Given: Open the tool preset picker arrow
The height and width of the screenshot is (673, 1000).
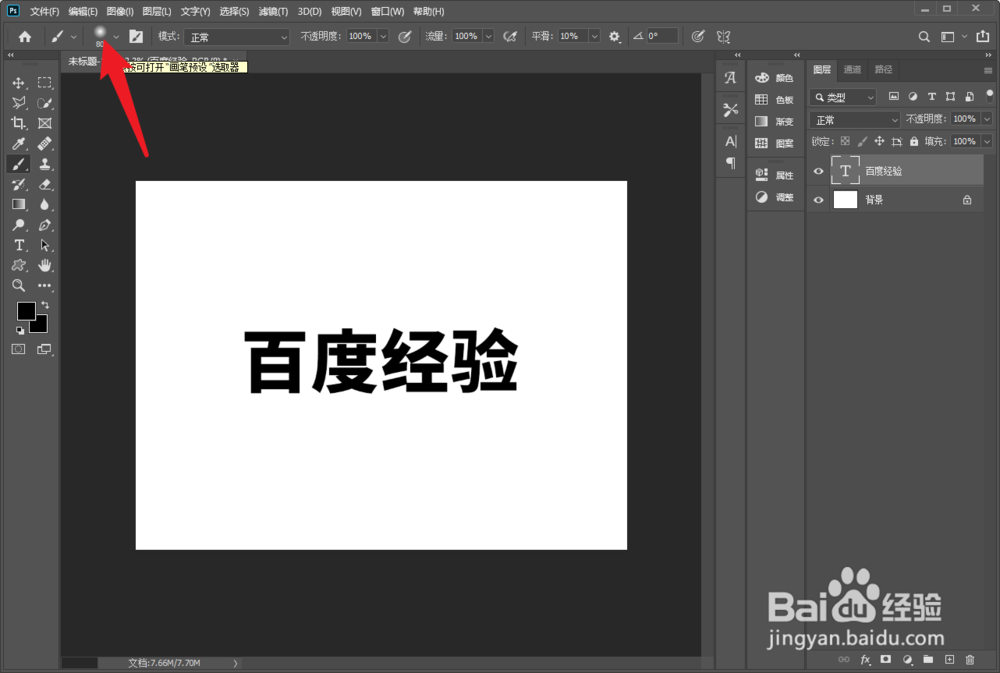Looking at the screenshot, I should tap(73, 36).
